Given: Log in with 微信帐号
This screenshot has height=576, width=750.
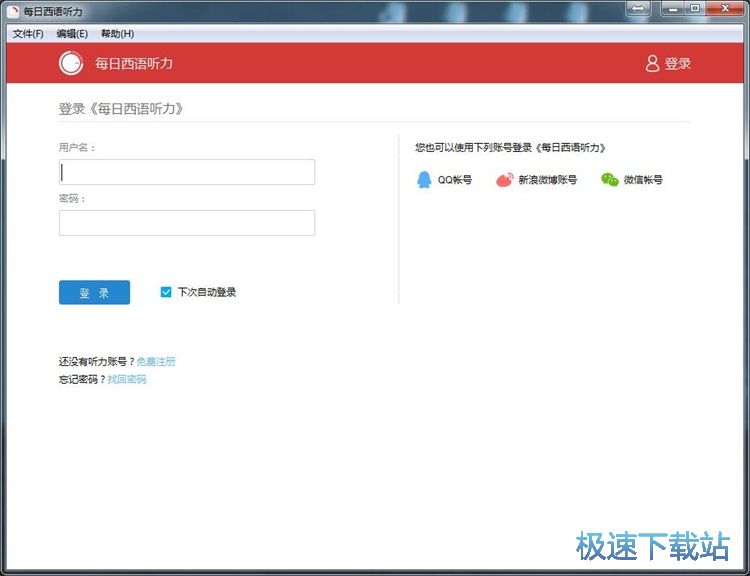Looking at the screenshot, I should tap(632, 180).
